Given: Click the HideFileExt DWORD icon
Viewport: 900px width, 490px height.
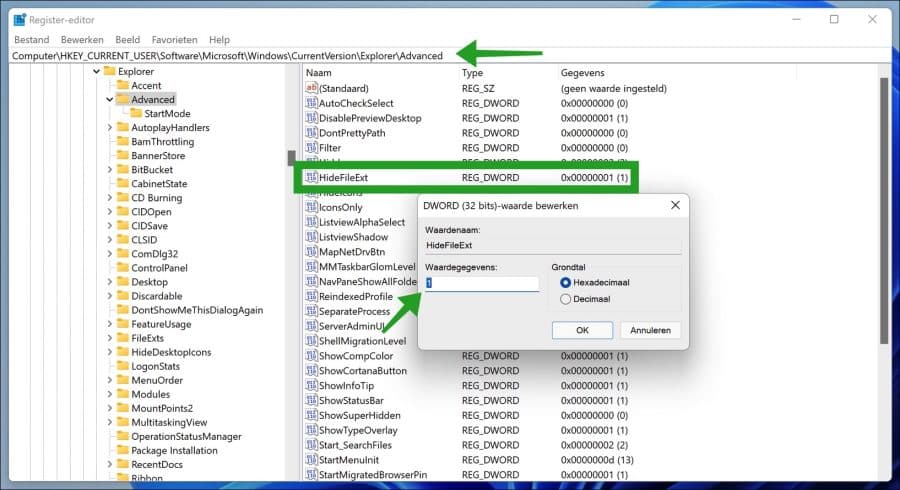Looking at the screenshot, I should [x=312, y=177].
